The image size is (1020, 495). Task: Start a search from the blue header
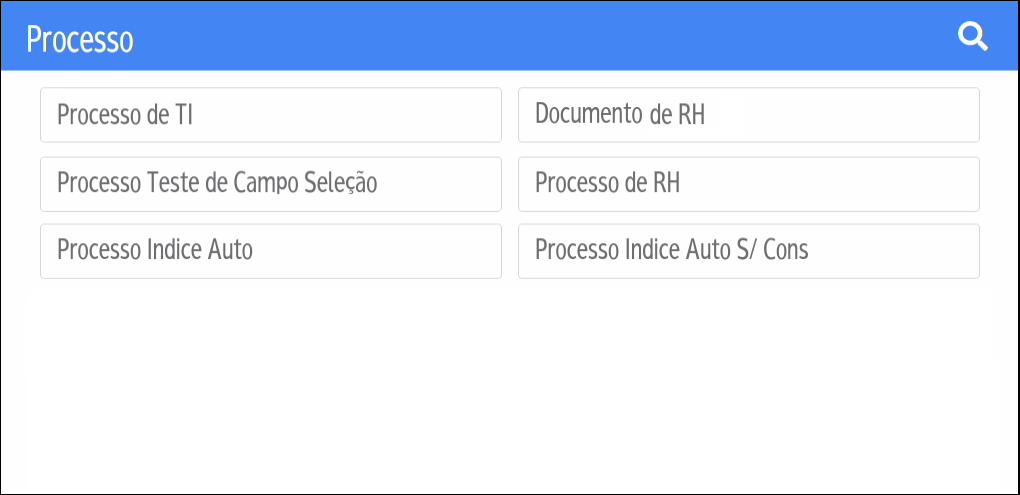pos(973,37)
